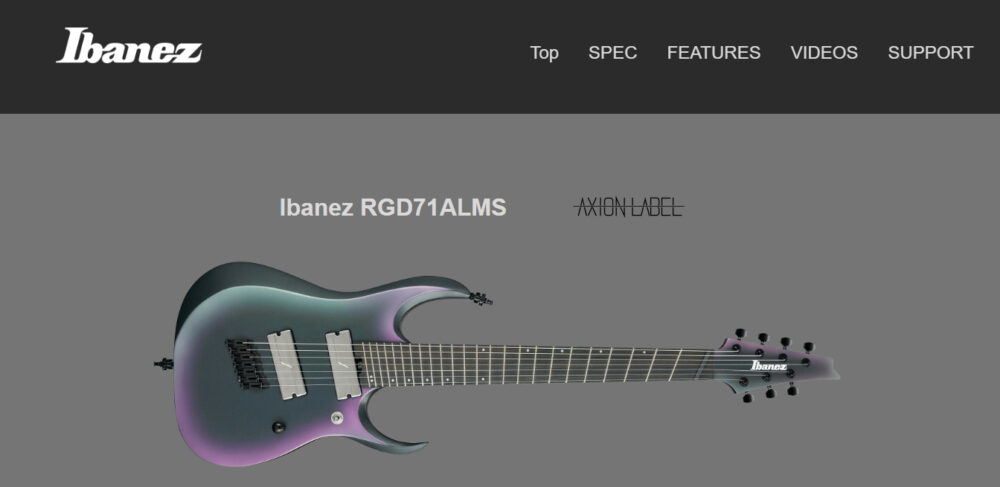Go to the SPEC section
1000x487 pixels.
(612, 53)
